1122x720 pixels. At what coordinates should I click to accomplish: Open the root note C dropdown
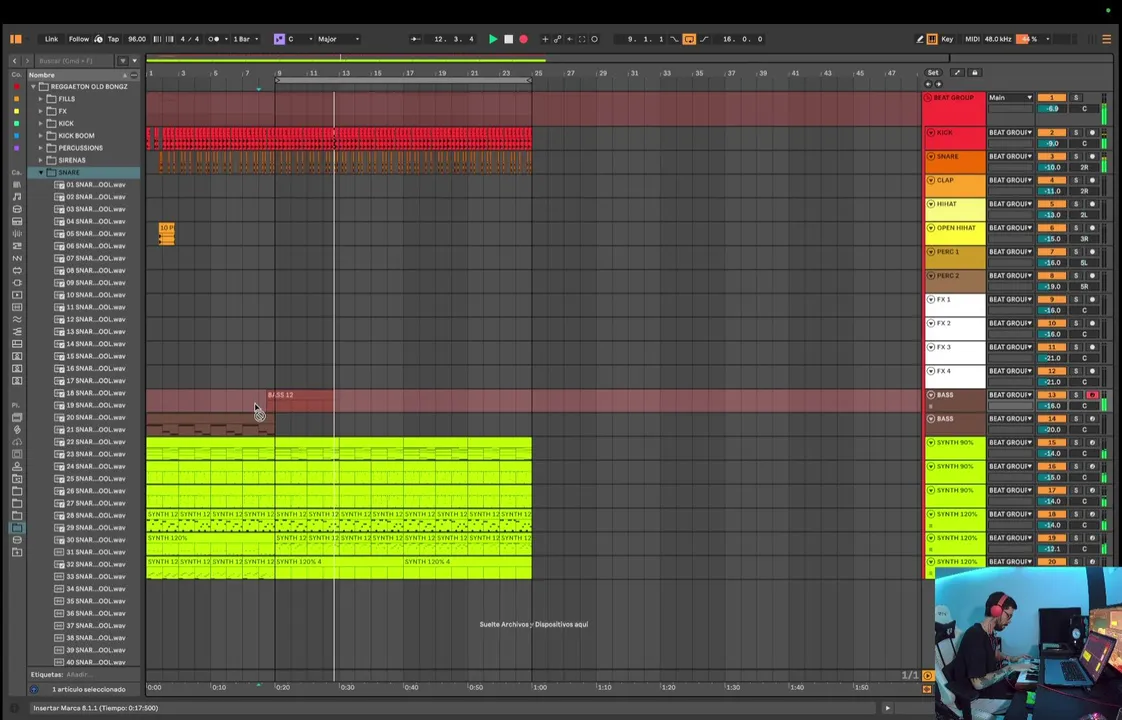coord(300,39)
